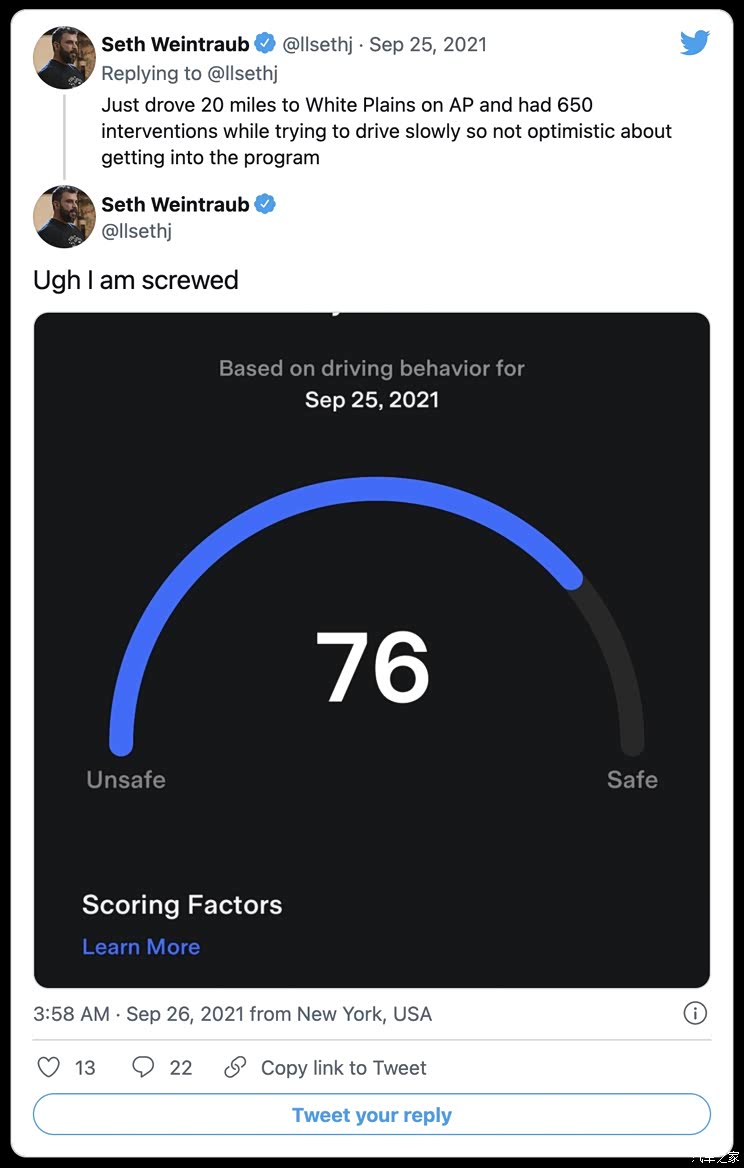Click the safety score number 76
The image size is (744, 1168).
tap(373, 667)
